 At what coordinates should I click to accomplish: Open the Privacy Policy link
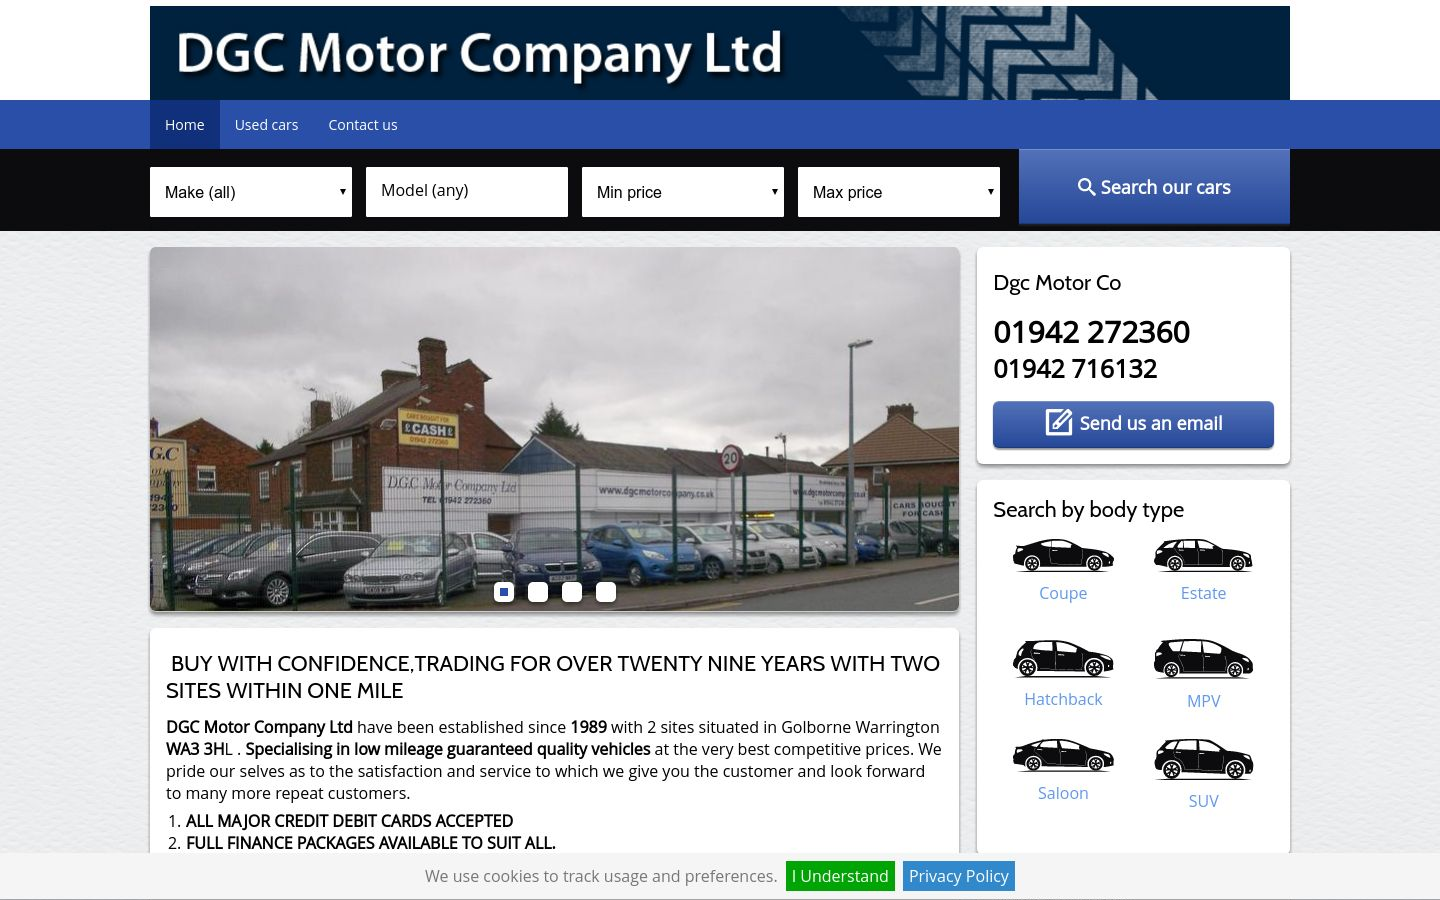point(959,876)
